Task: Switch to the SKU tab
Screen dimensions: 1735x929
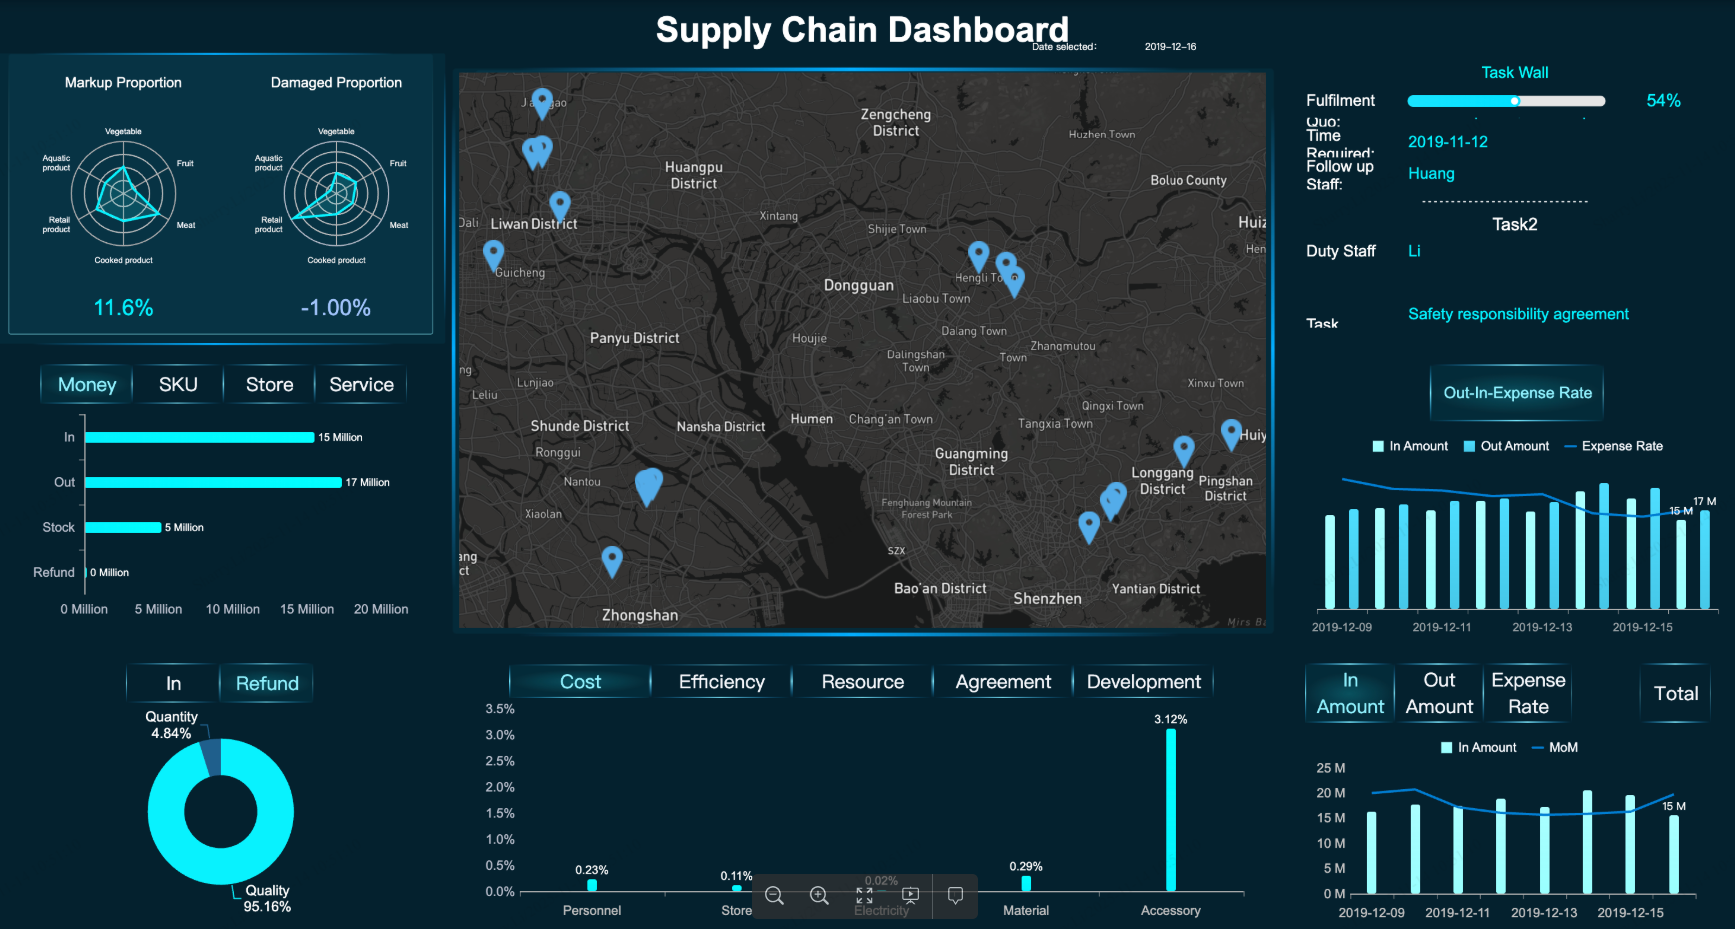Action: [178, 384]
